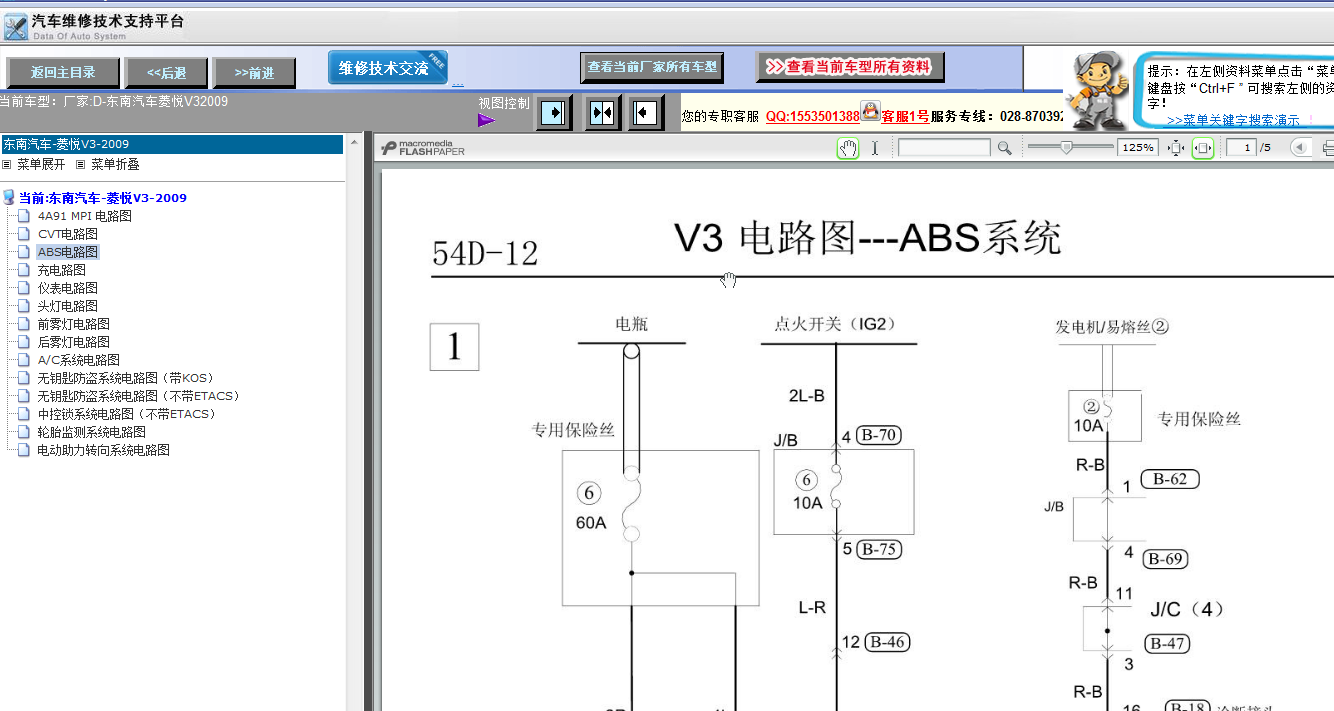
Task: Open 电动助力转向系统电路图 in tree
Action: click(x=104, y=450)
